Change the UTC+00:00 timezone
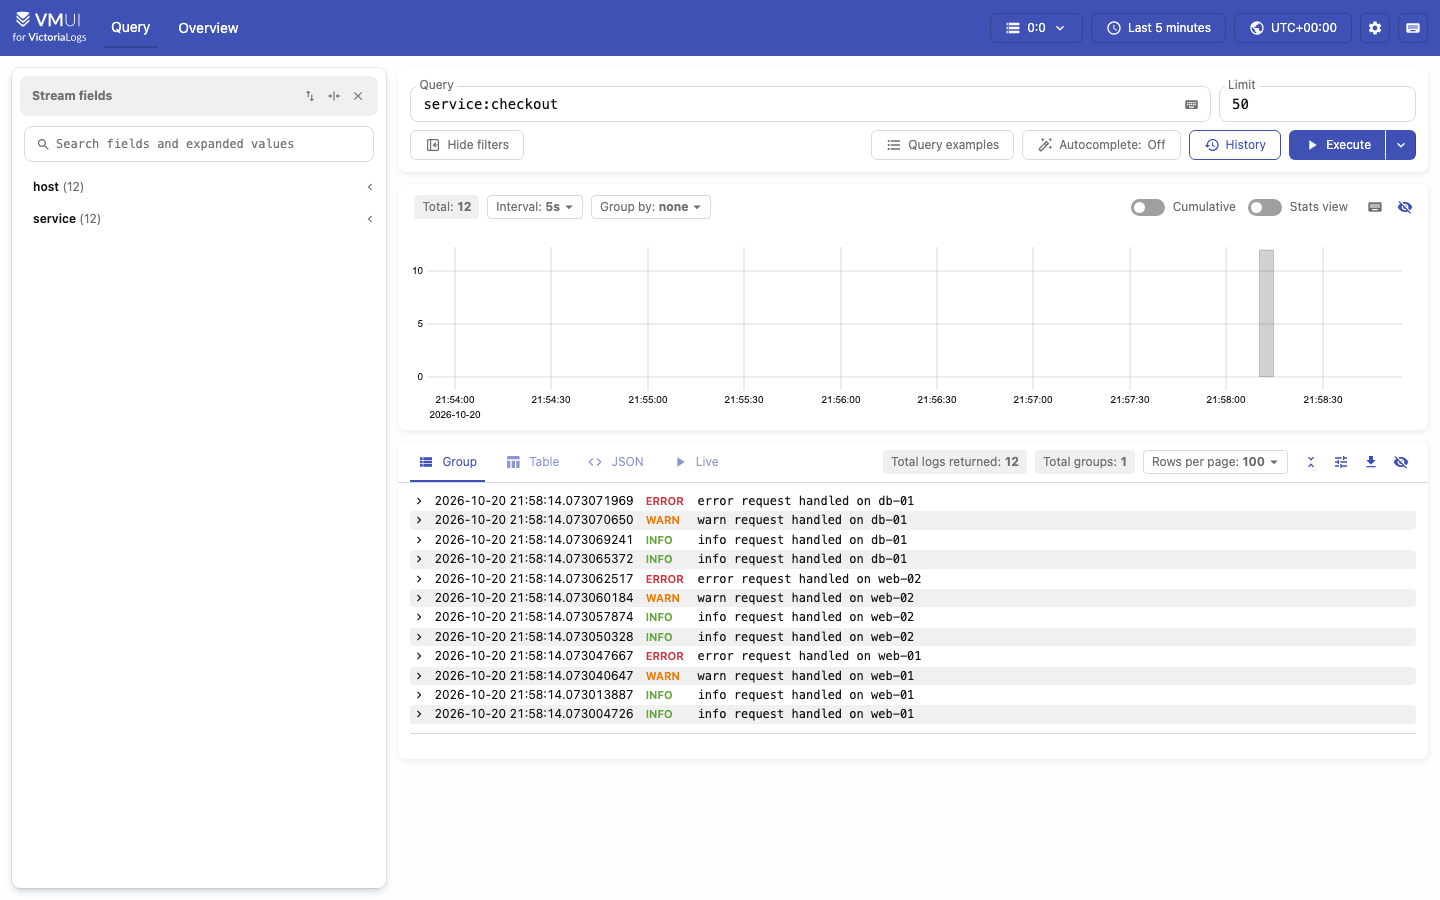1440x900 pixels. tap(1293, 28)
